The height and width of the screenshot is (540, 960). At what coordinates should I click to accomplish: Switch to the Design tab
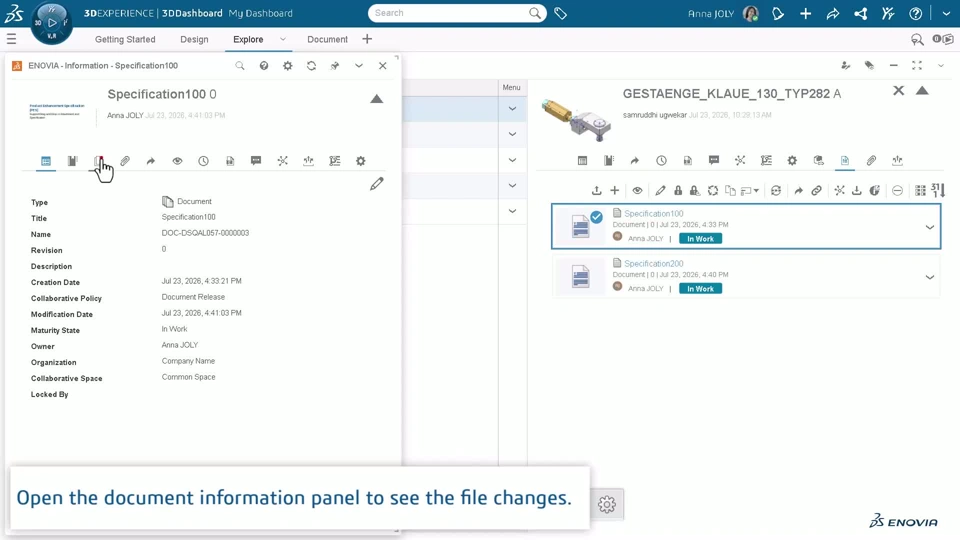(194, 39)
